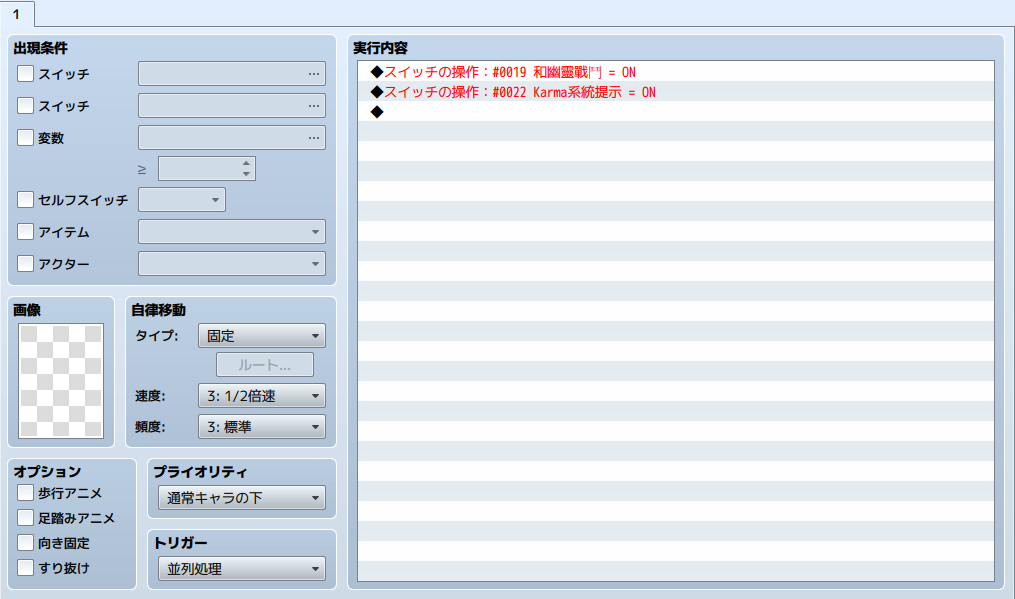Open the first スイッチ selector ellipsis
This screenshot has height=599, width=1015.
314,74
